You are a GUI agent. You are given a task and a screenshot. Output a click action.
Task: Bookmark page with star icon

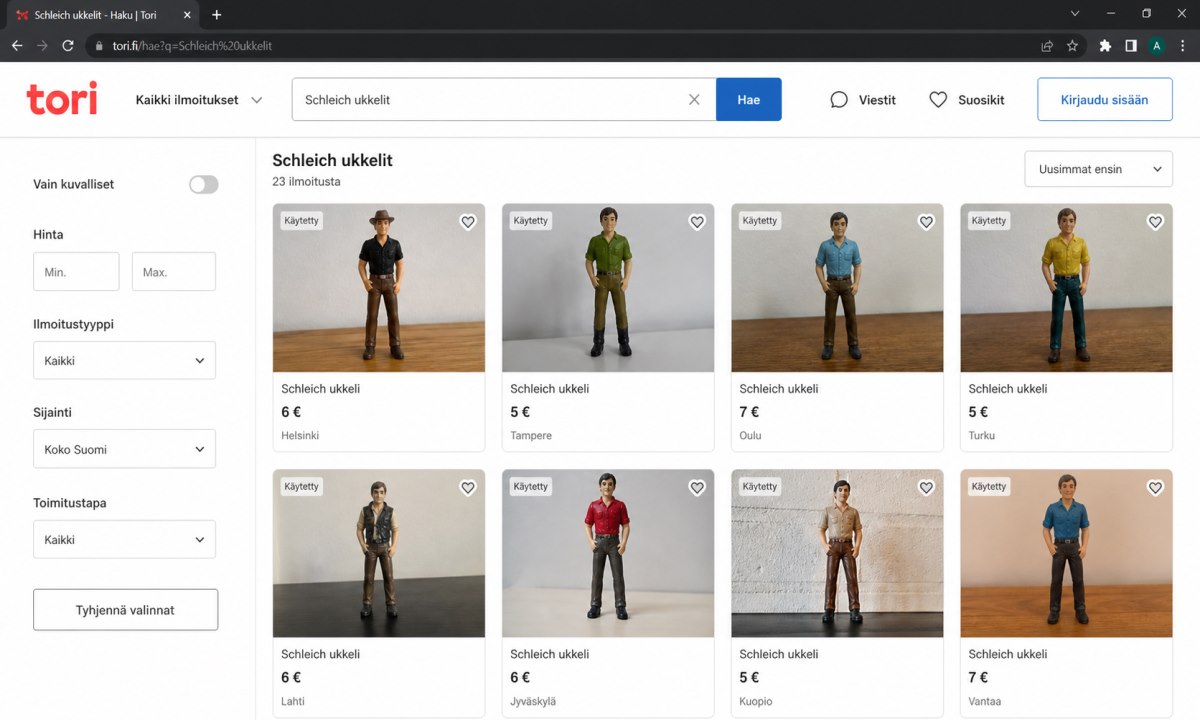[1072, 46]
